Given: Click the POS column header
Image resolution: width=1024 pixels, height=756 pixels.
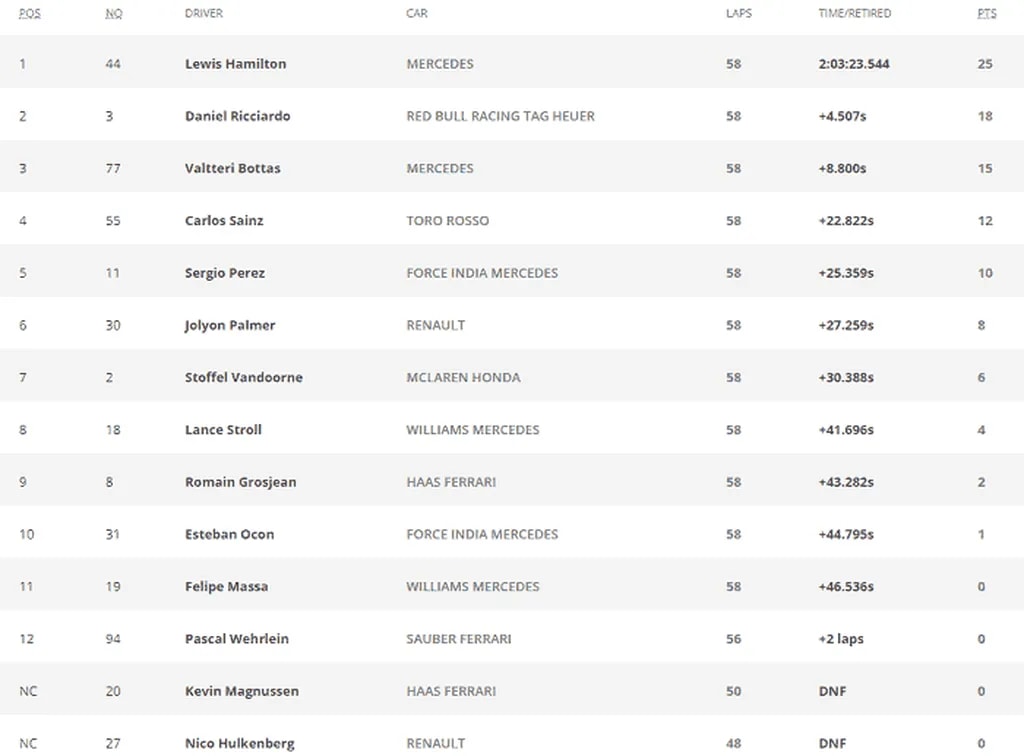Looking at the screenshot, I should click(x=29, y=13).
